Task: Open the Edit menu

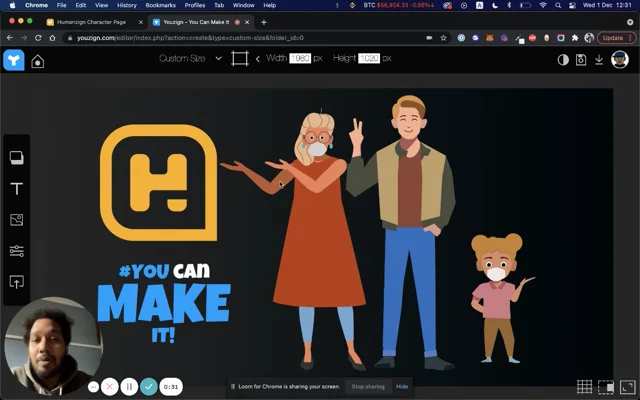Action: point(80,5)
